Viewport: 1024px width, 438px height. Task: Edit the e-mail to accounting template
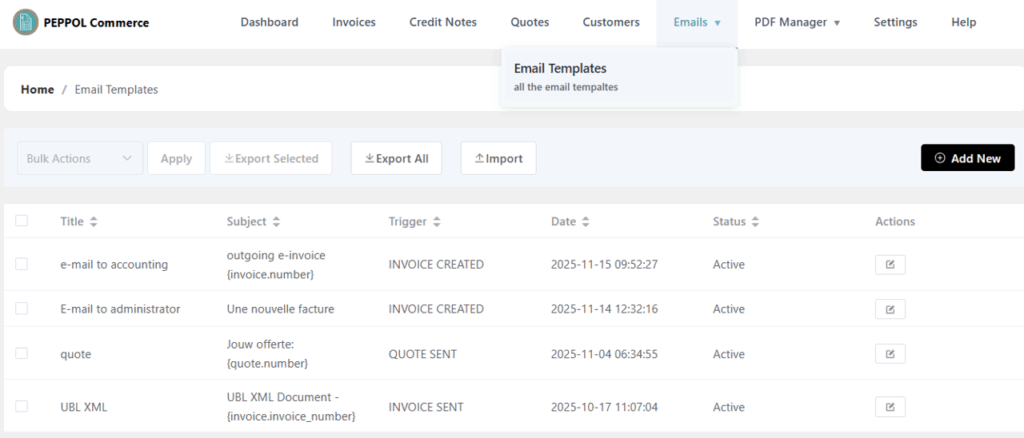890,265
